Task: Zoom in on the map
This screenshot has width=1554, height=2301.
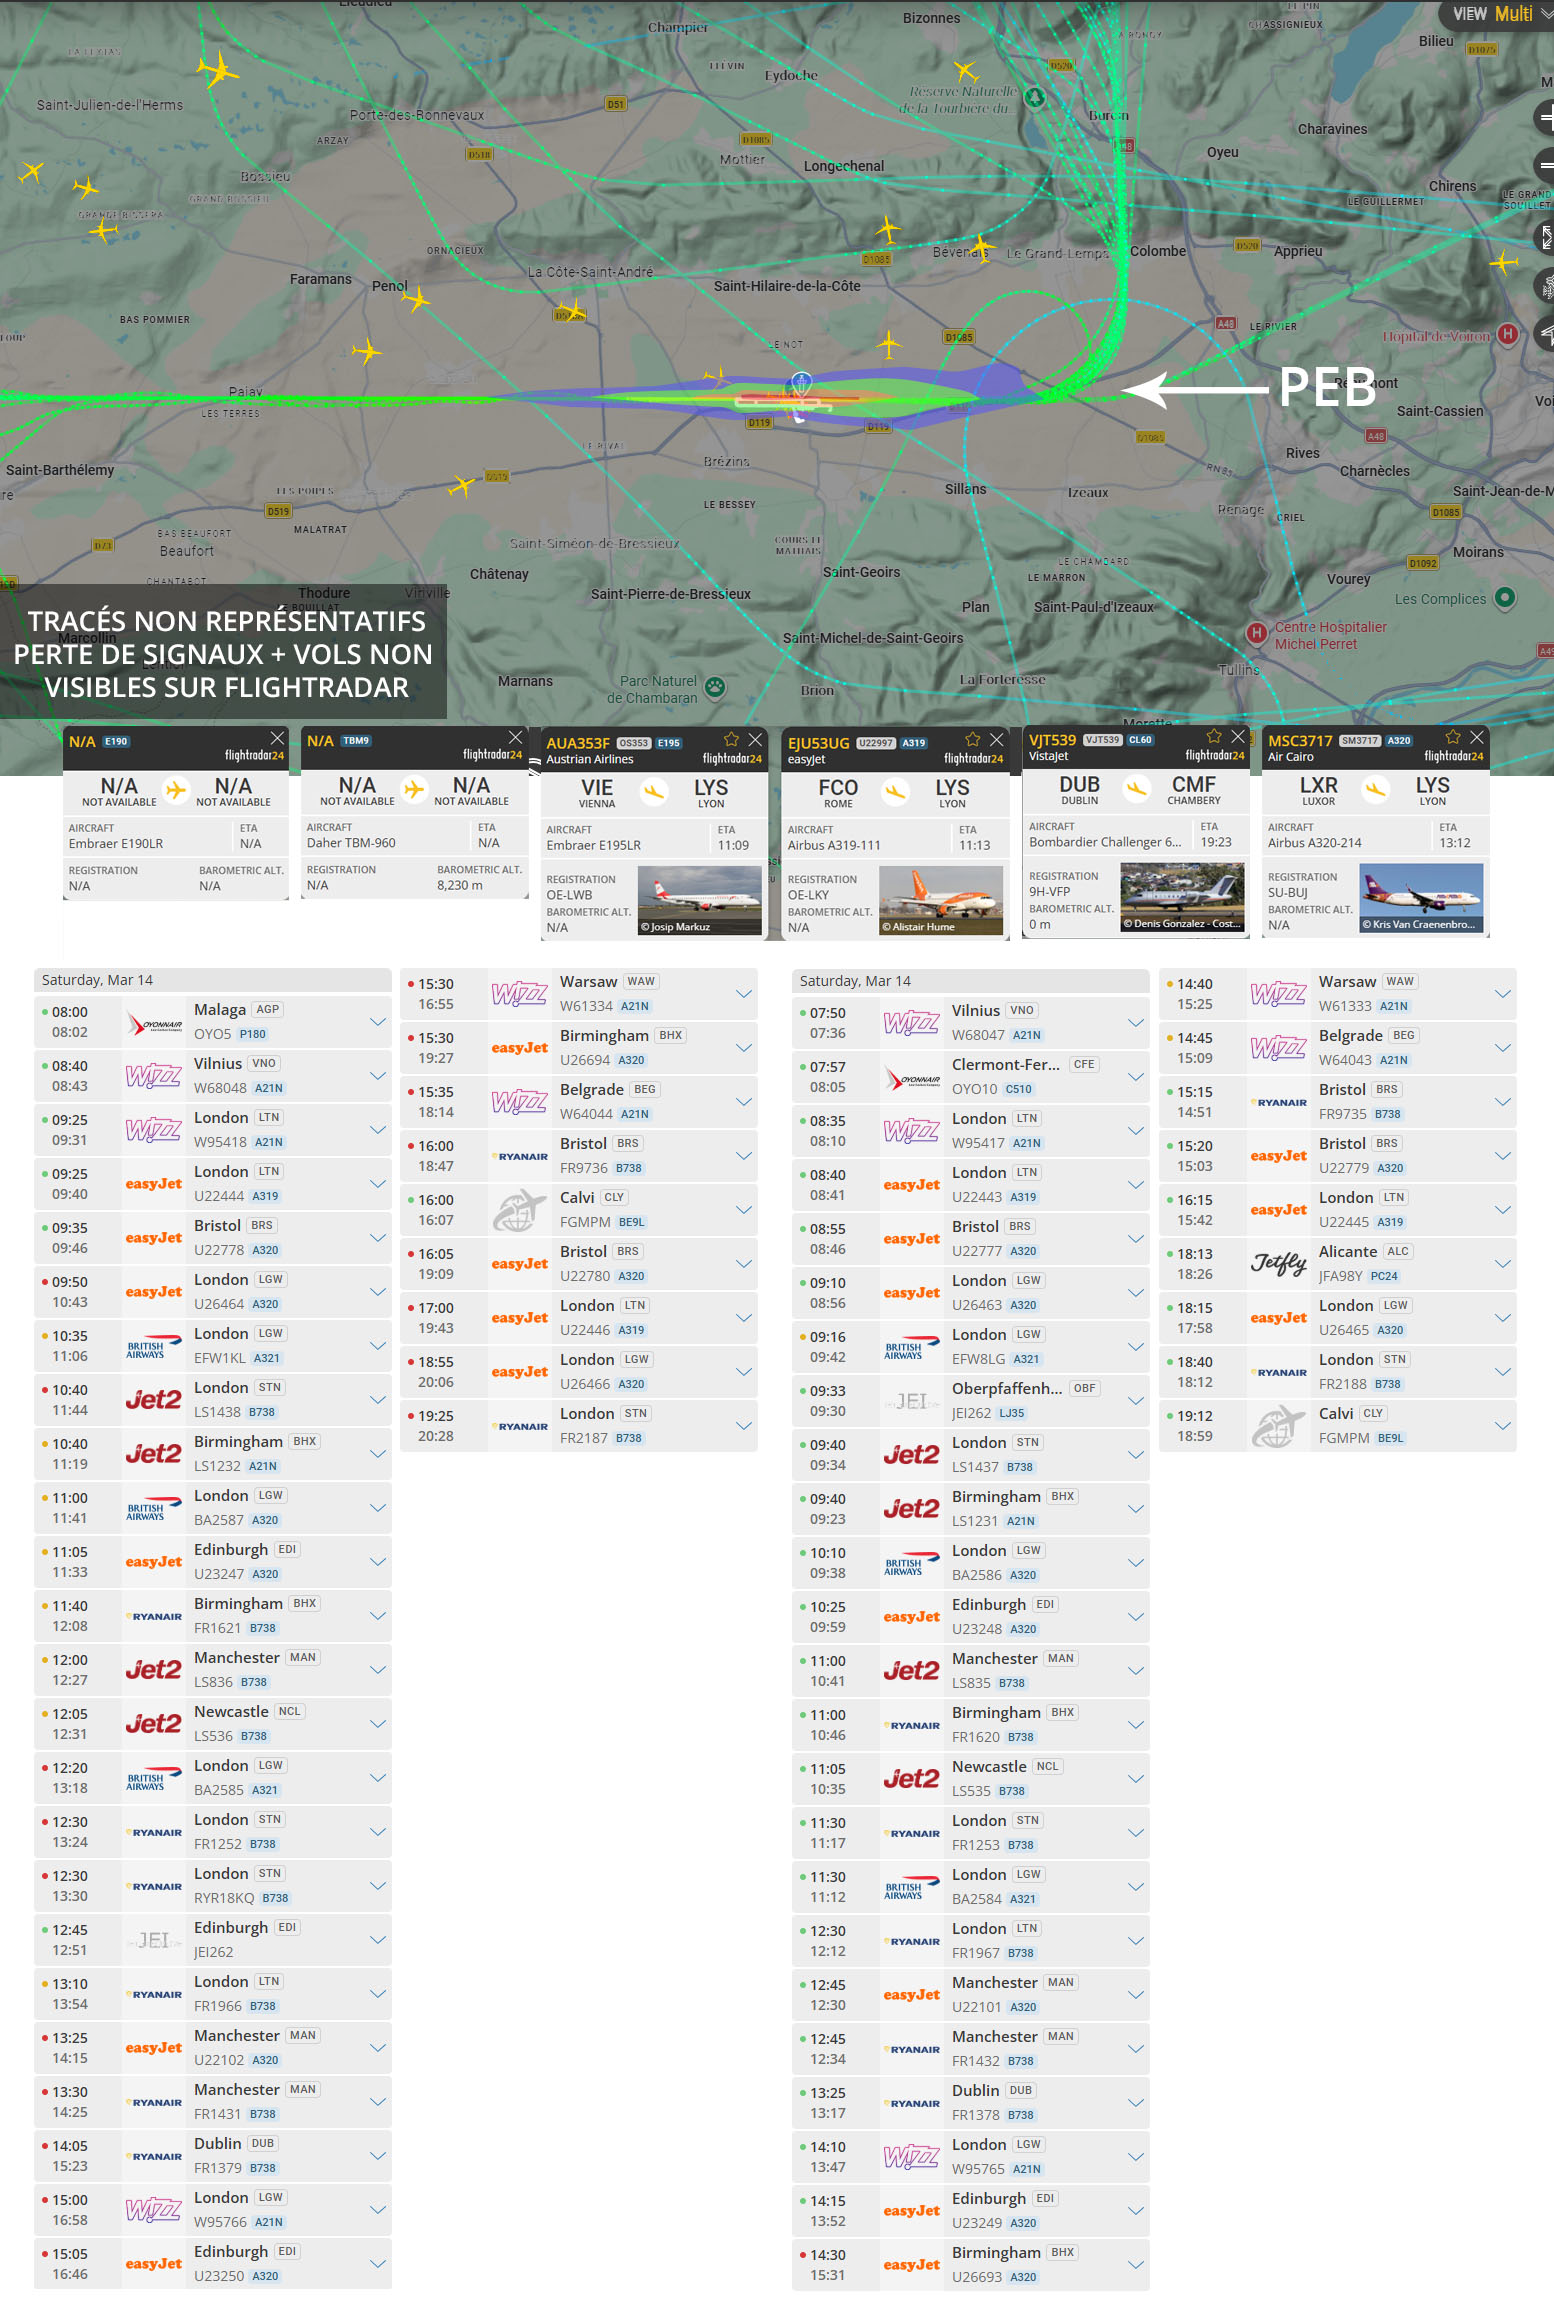Action: click(x=1545, y=117)
